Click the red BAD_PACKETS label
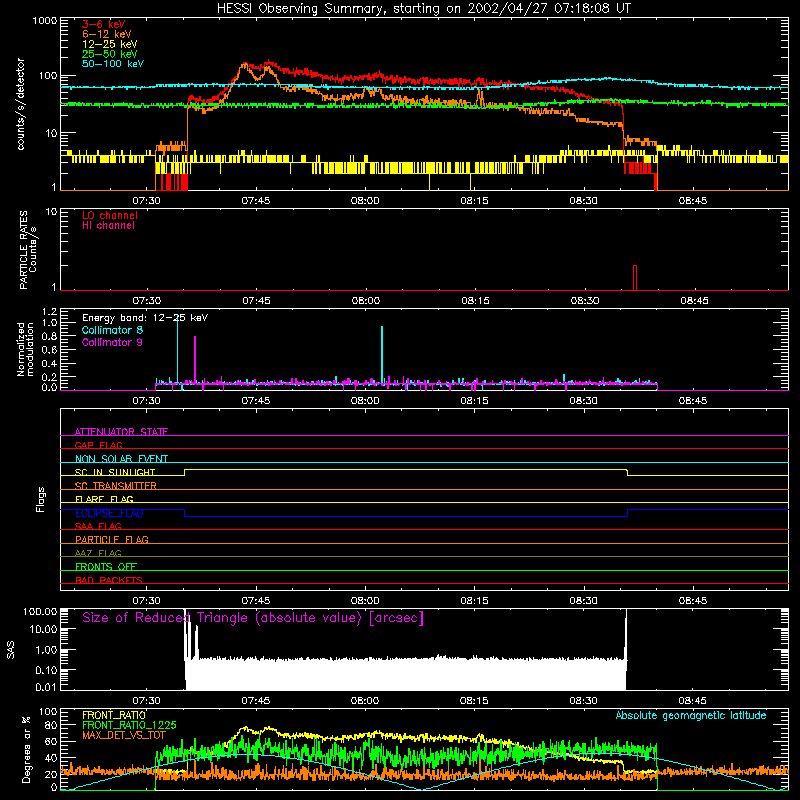The image size is (800, 800). 109,580
